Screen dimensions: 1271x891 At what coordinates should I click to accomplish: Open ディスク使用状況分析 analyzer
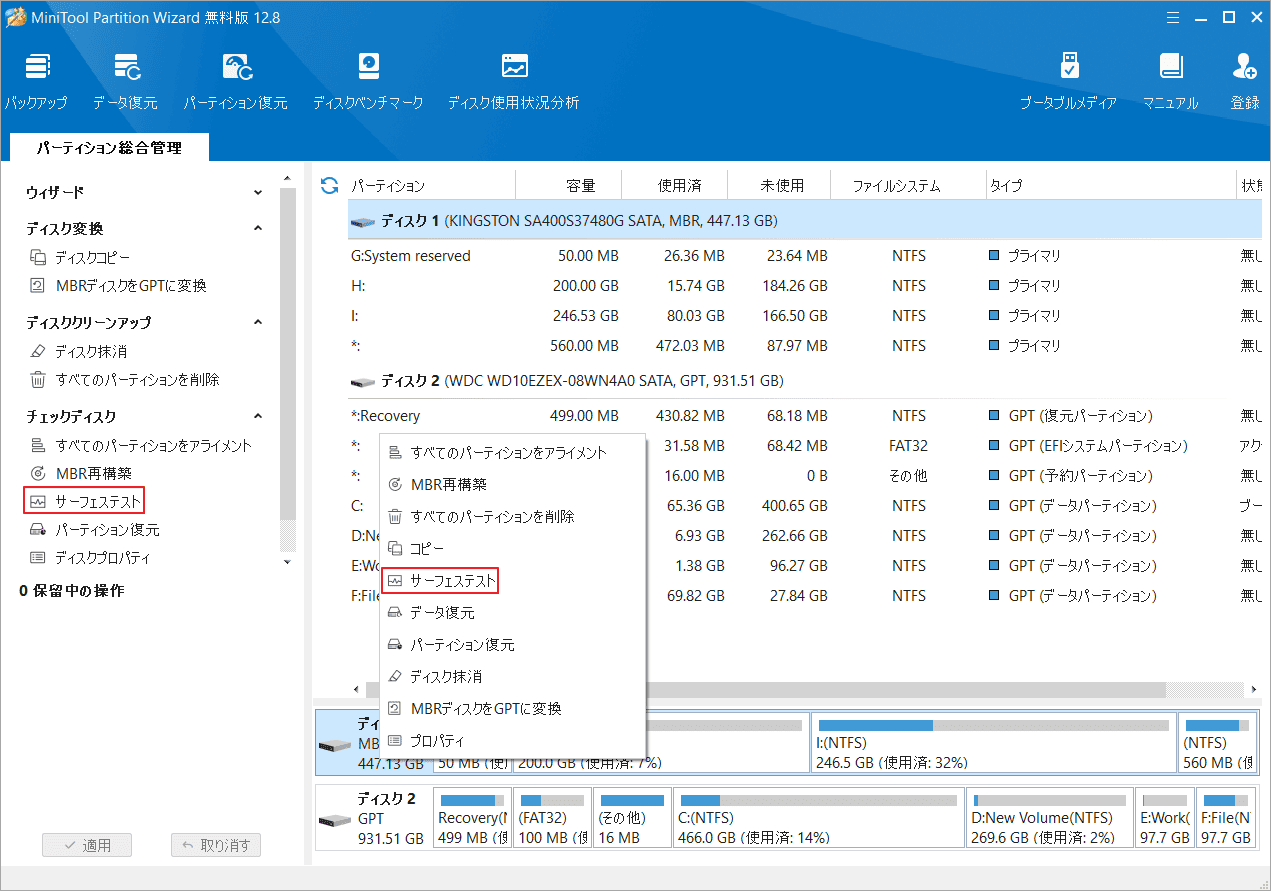pos(513,81)
